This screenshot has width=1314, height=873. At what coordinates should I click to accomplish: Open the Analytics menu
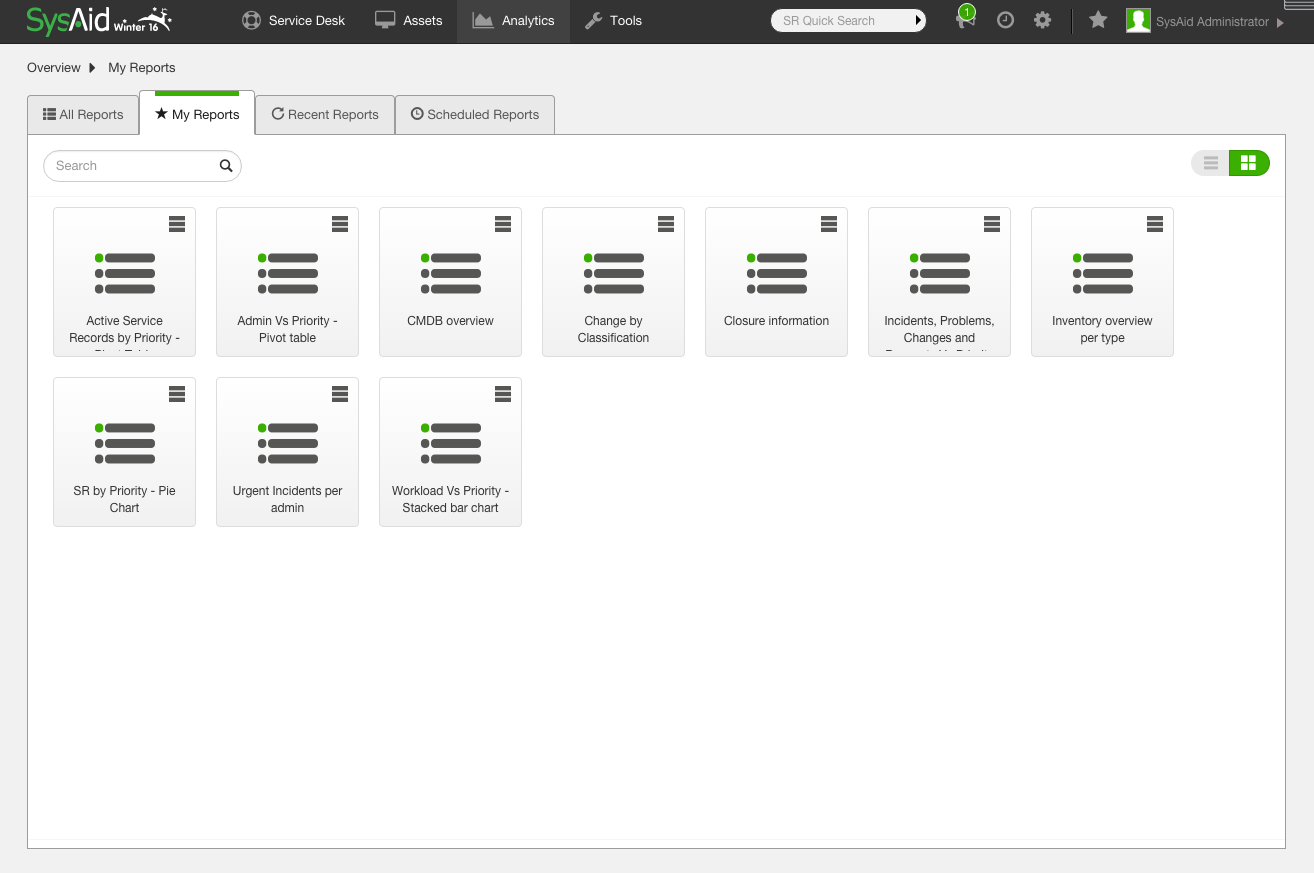pyautogui.click(x=514, y=21)
